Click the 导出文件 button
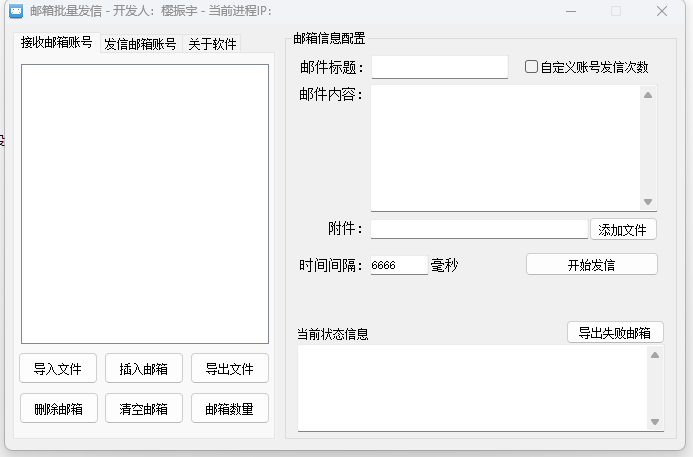Viewport: 693px width, 457px height. tap(230, 369)
